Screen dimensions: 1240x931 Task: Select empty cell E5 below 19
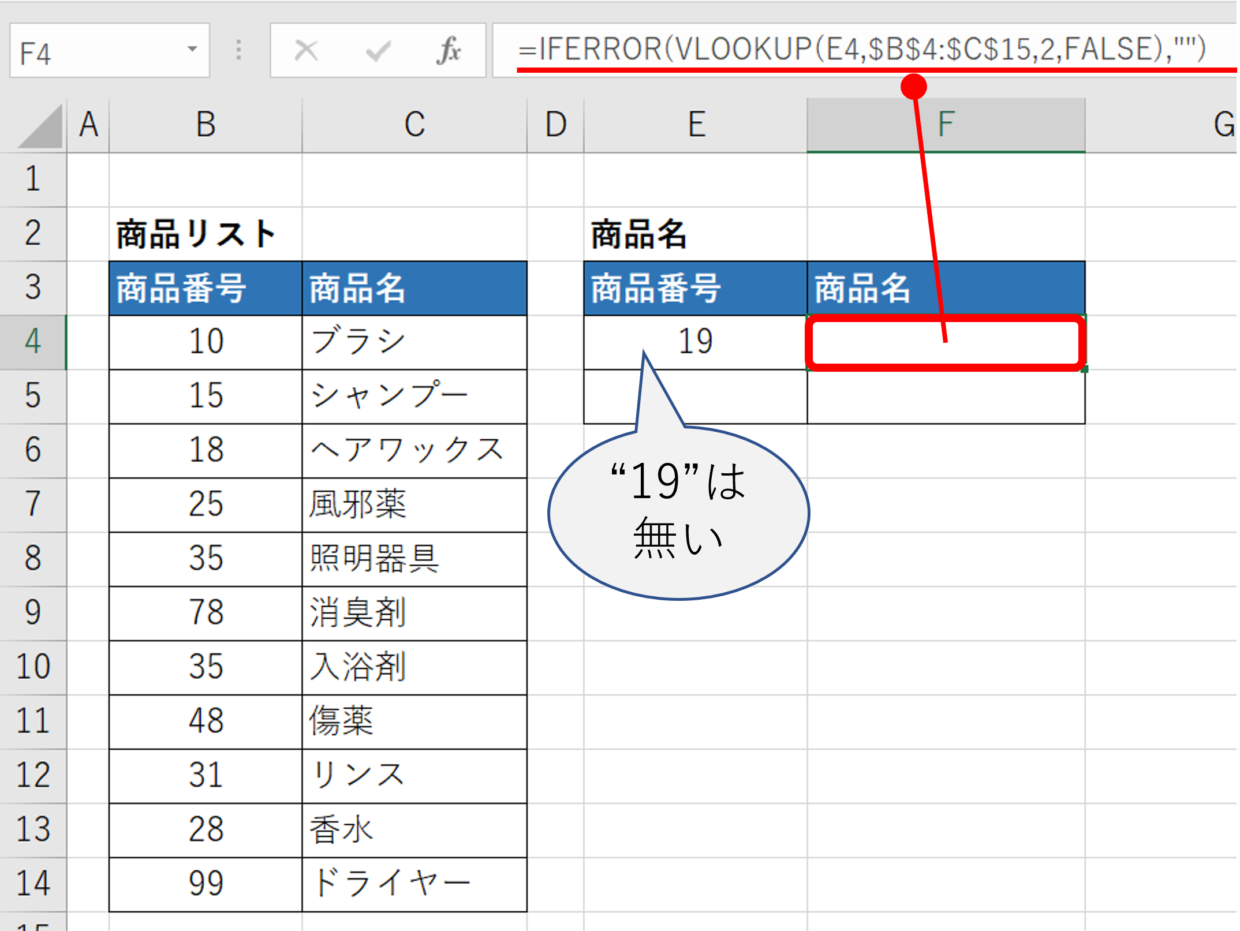pyautogui.click(x=696, y=396)
